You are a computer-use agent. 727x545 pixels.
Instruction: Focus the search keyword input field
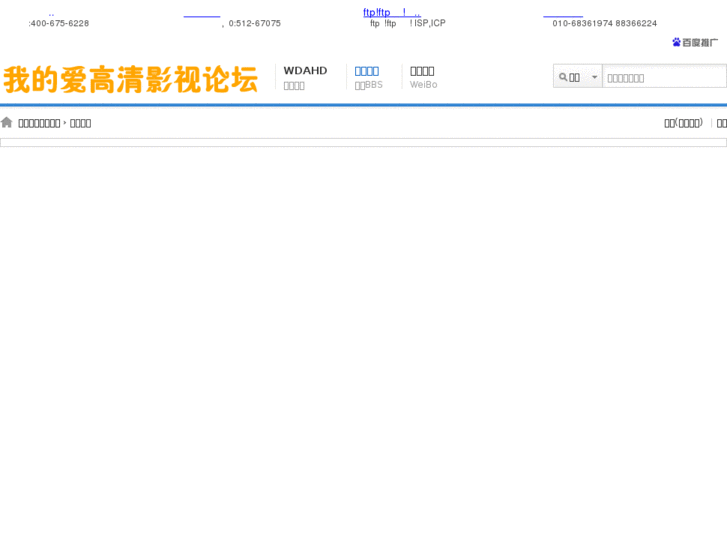coord(664,77)
